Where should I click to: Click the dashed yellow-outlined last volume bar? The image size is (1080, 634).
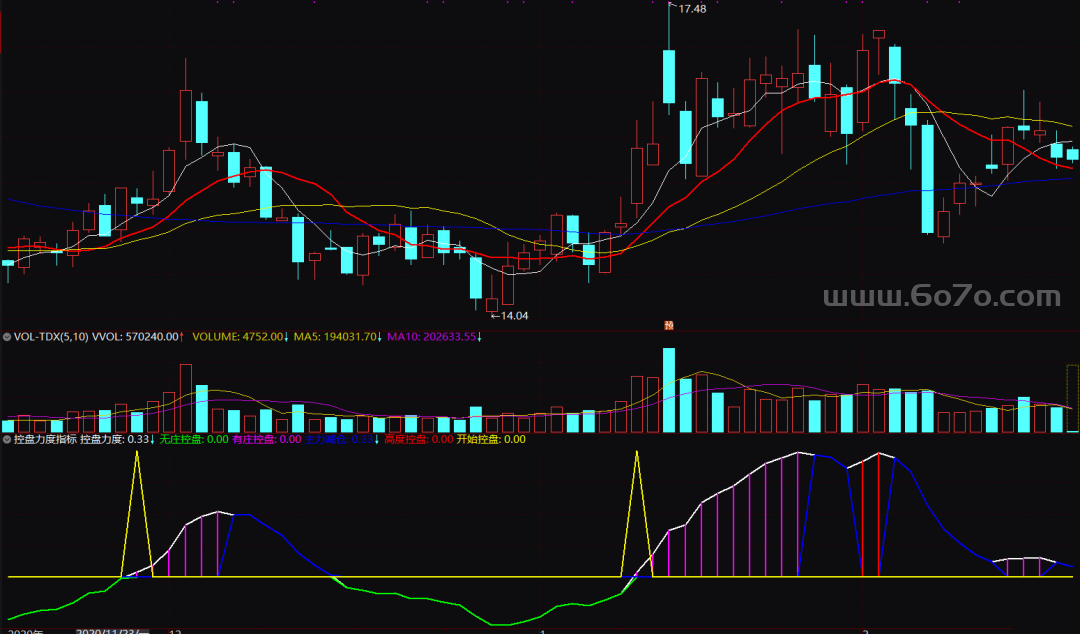coord(1073,398)
